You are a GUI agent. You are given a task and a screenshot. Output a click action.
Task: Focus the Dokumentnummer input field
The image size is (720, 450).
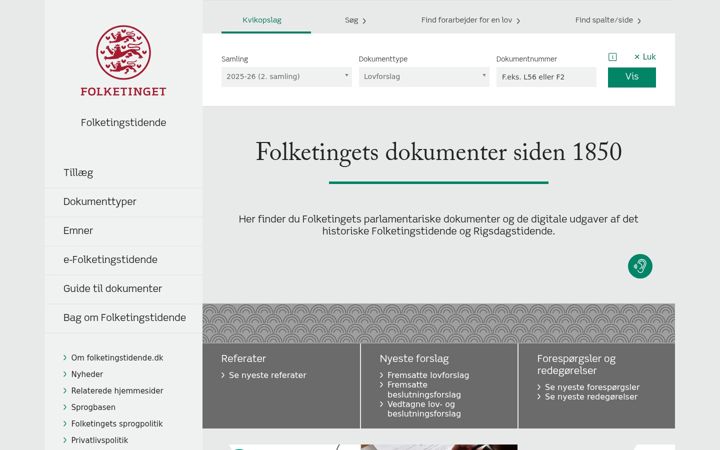546,77
